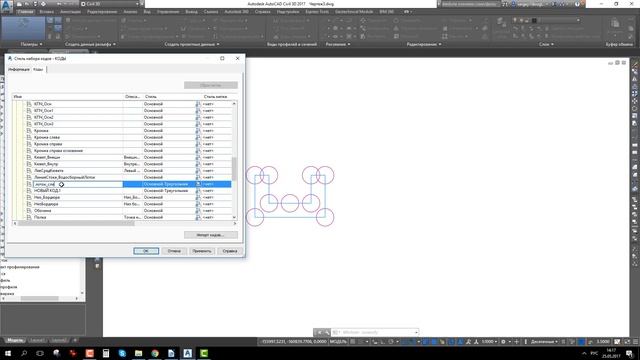Switch to Коды tab in dialog
Screen dimensions: 640x360
point(38,69)
